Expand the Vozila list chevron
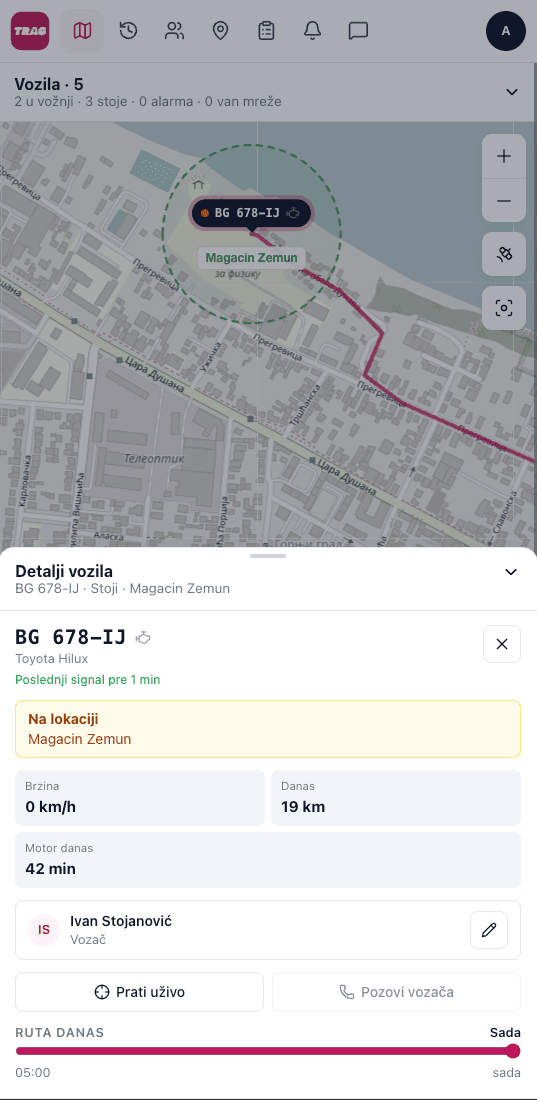 tap(512, 92)
